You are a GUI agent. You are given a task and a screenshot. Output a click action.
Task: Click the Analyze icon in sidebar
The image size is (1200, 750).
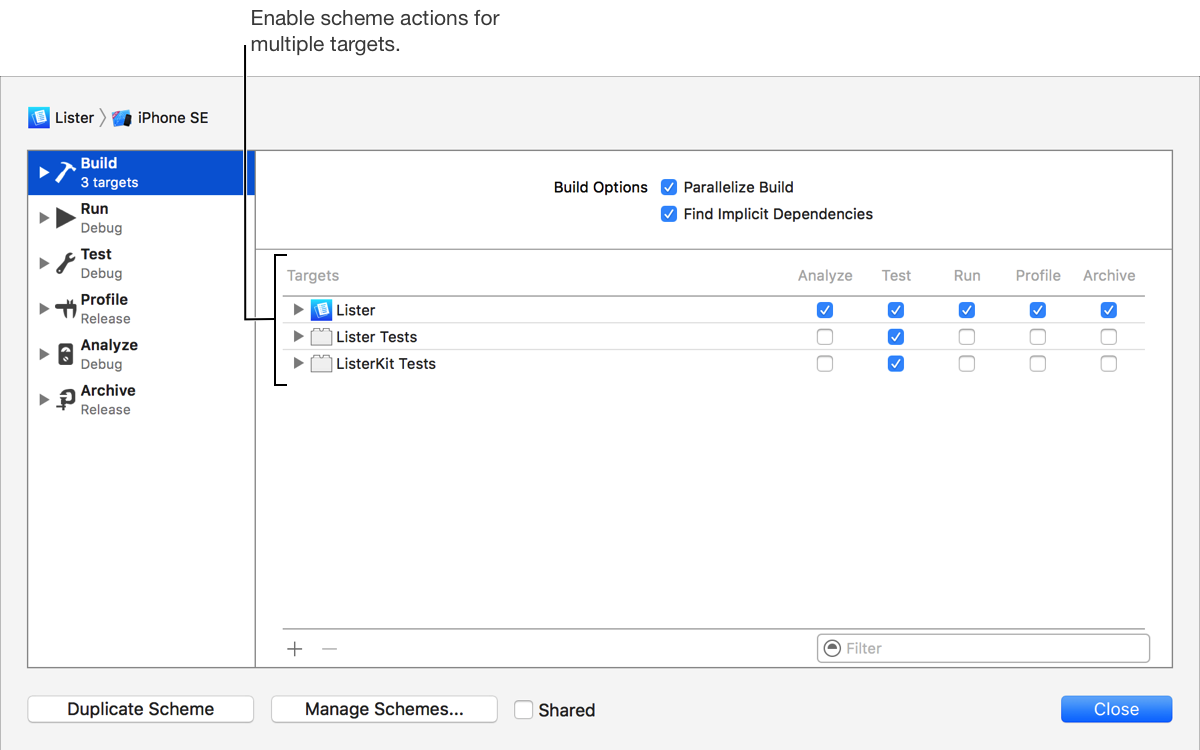click(x=65, y=354)
